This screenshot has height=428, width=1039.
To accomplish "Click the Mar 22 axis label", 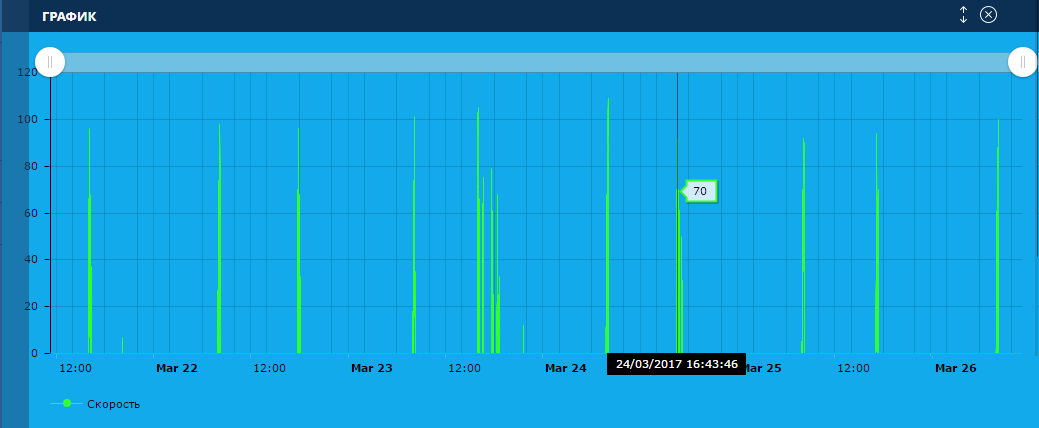I will 177,368.
